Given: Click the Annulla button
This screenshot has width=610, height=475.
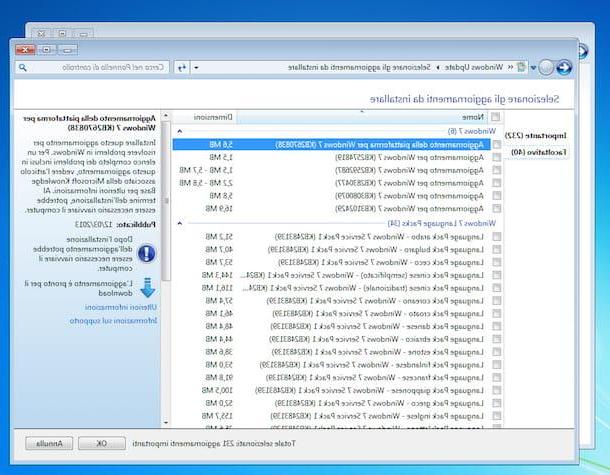Looking at the screenshot, I should tap(49, 443).
